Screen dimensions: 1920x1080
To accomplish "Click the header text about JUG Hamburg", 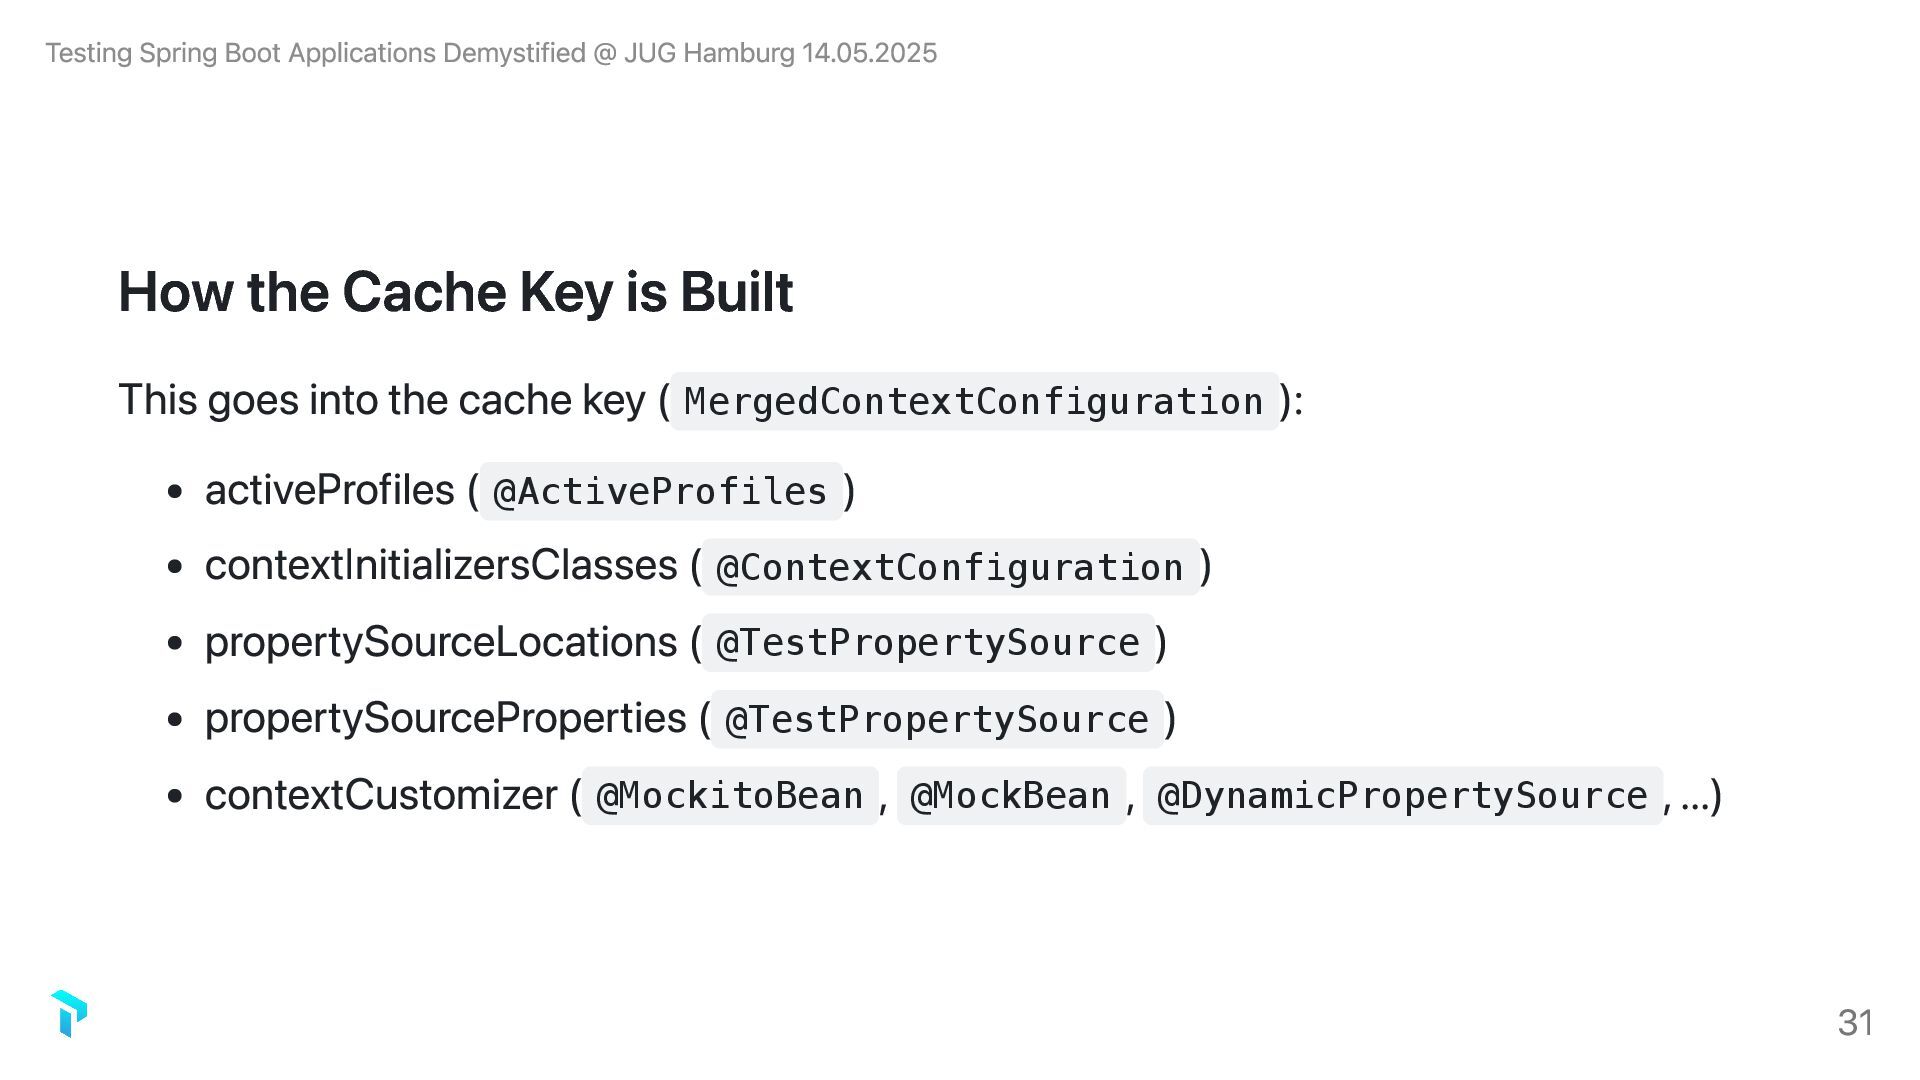I will [491, 53].
